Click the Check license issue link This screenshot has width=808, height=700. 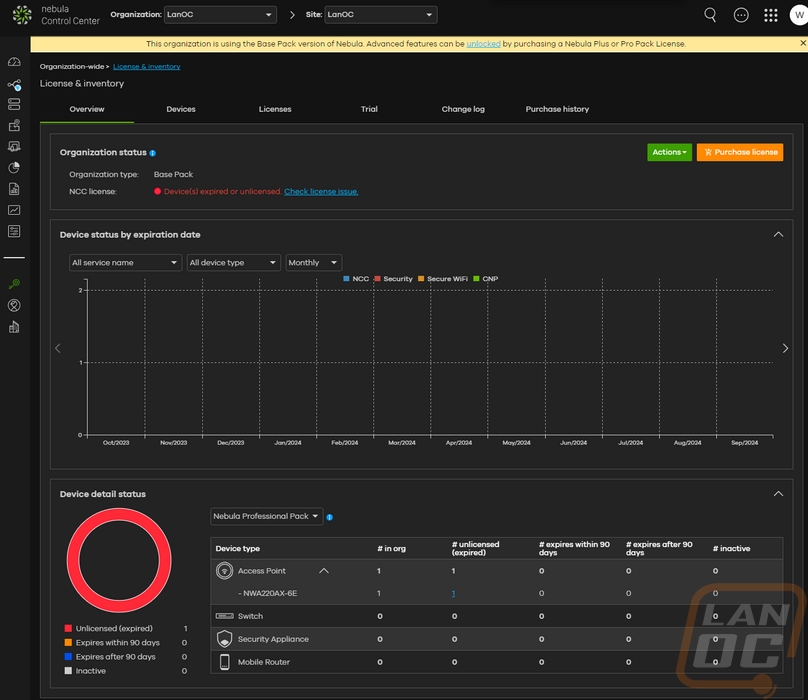click(x=321, y=191)
